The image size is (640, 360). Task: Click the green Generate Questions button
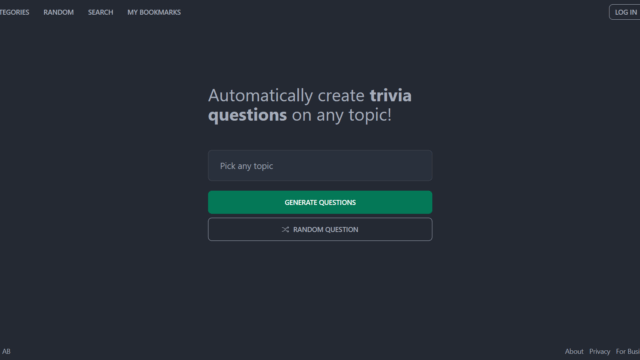click(320, 202)
